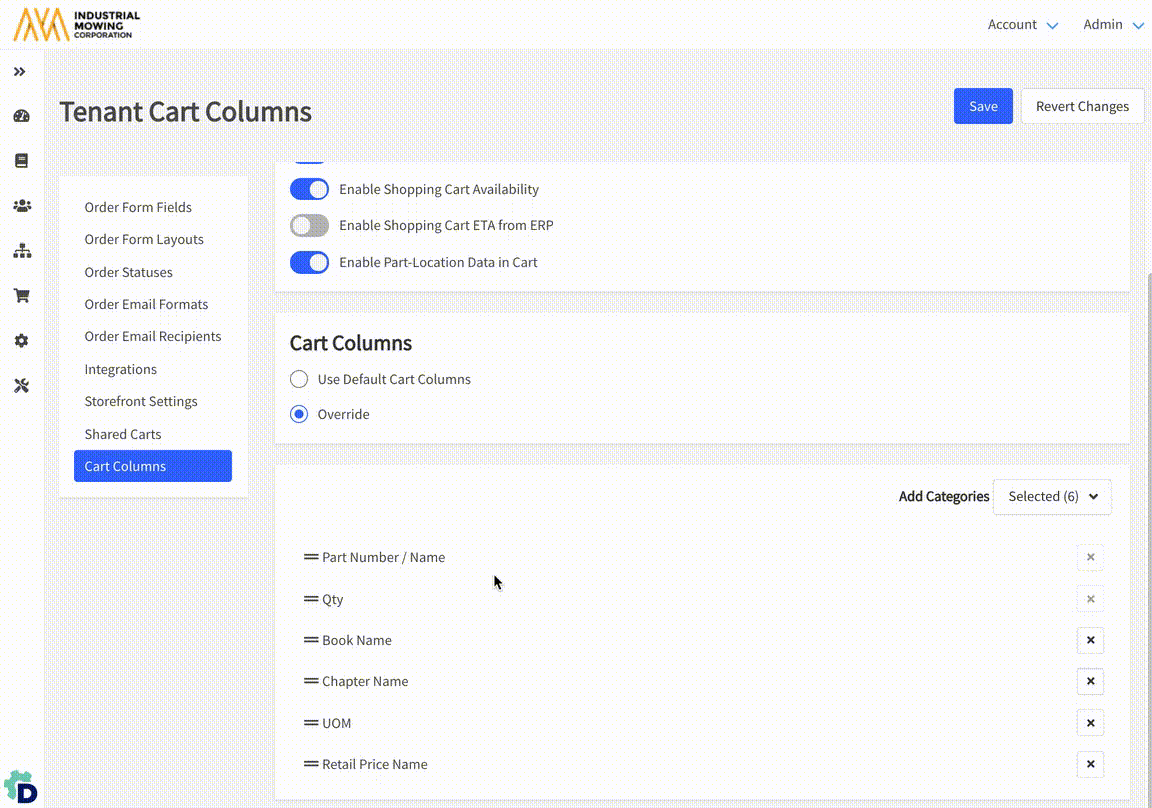
Task: Click the book icon in sidebar
Action: pos(21,161)
